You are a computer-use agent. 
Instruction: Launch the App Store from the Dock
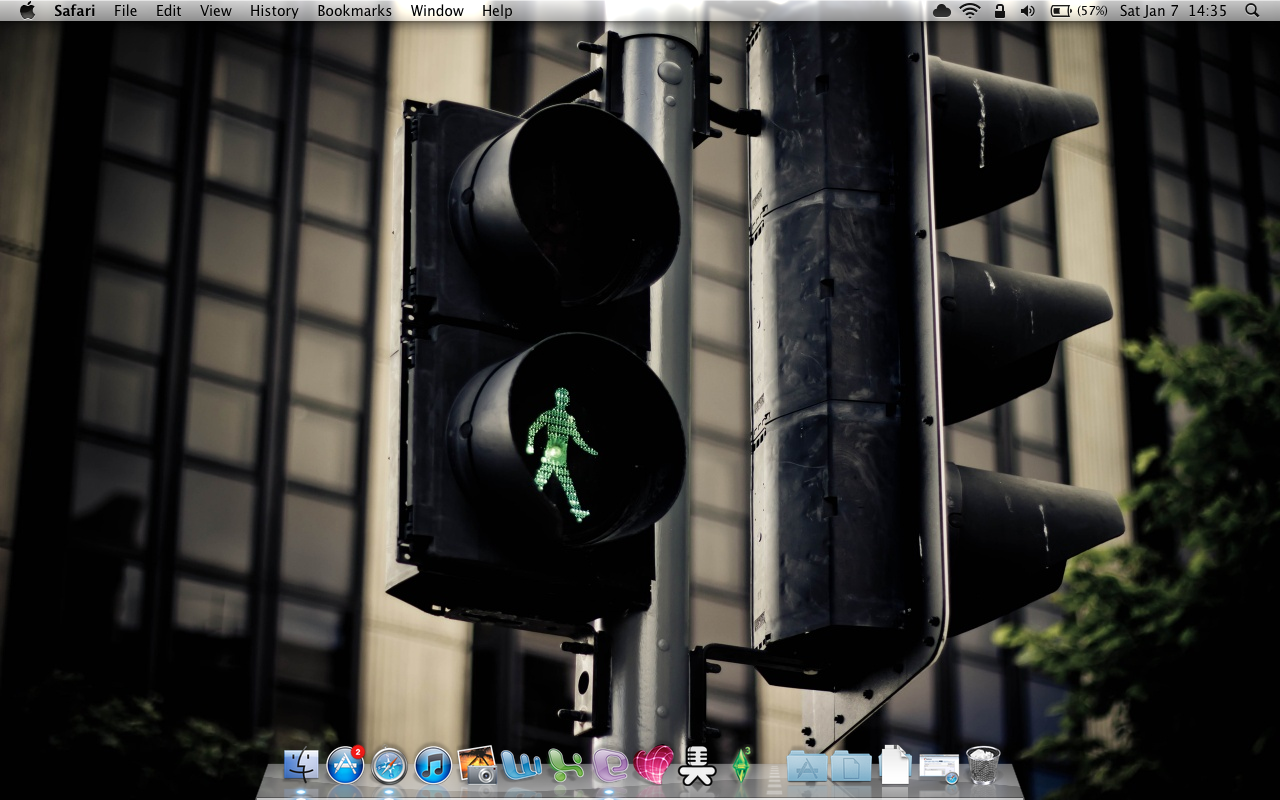point(345,766)
